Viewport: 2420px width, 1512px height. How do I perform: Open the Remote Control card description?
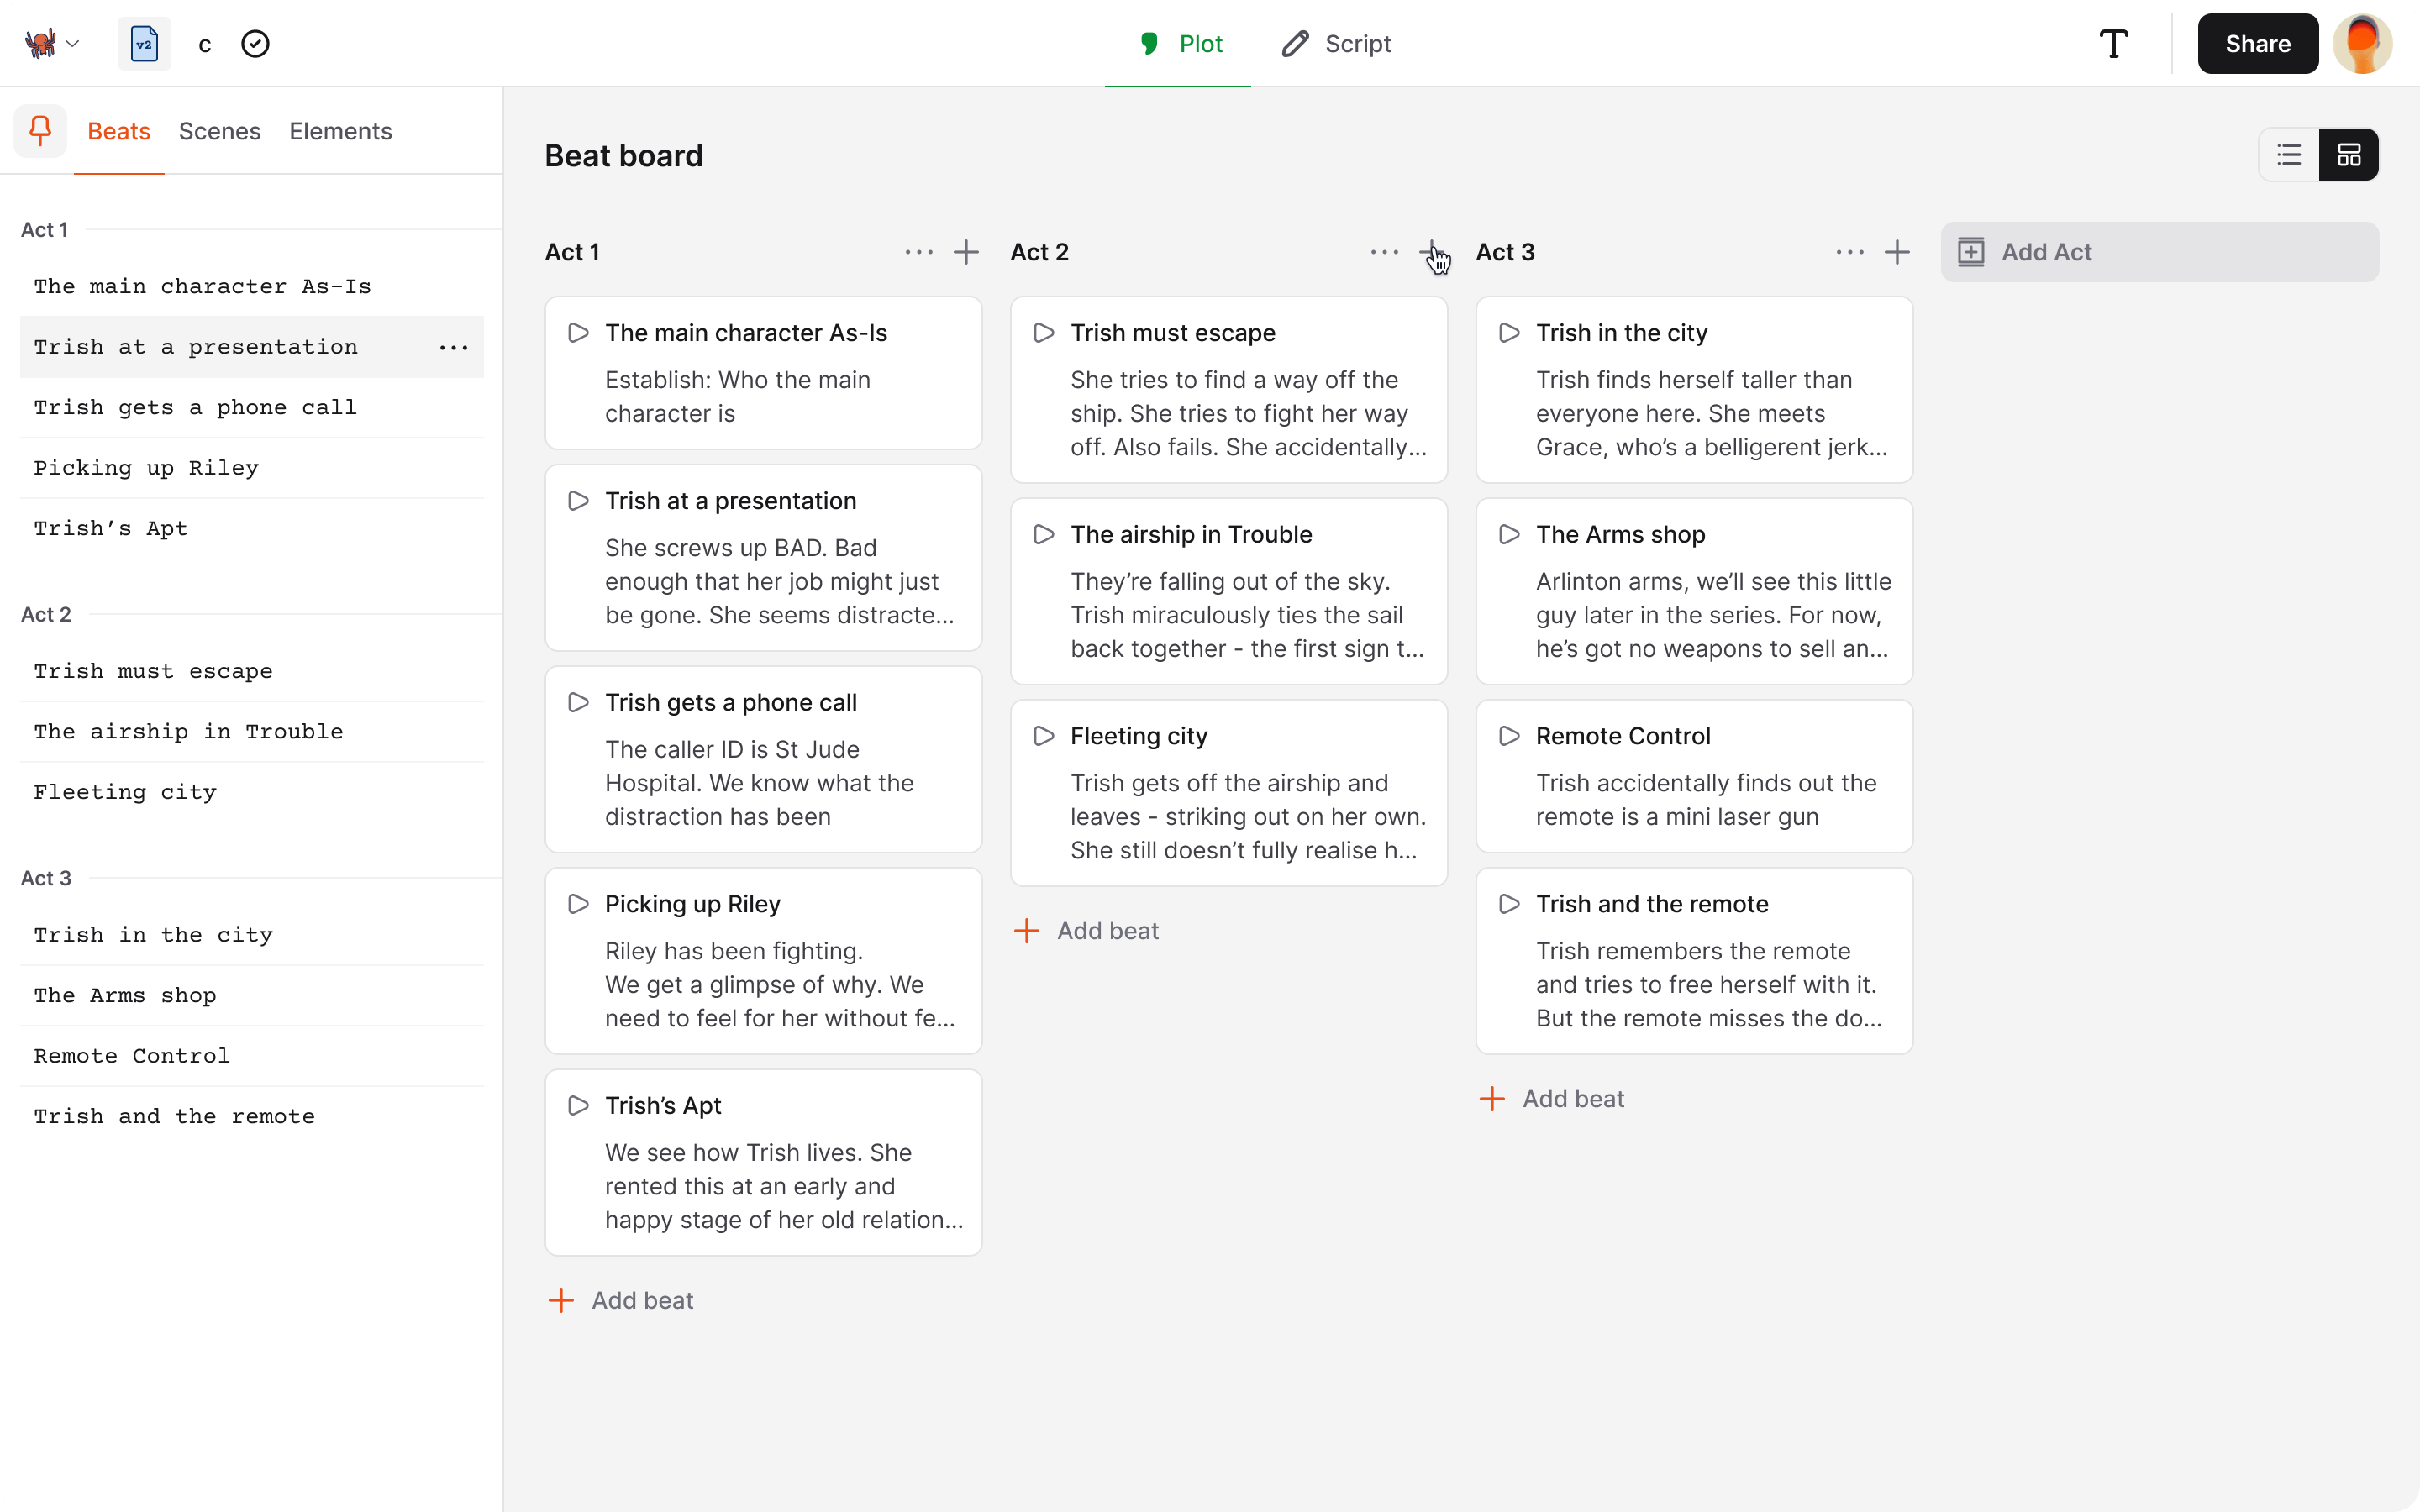pos(1706,800)
